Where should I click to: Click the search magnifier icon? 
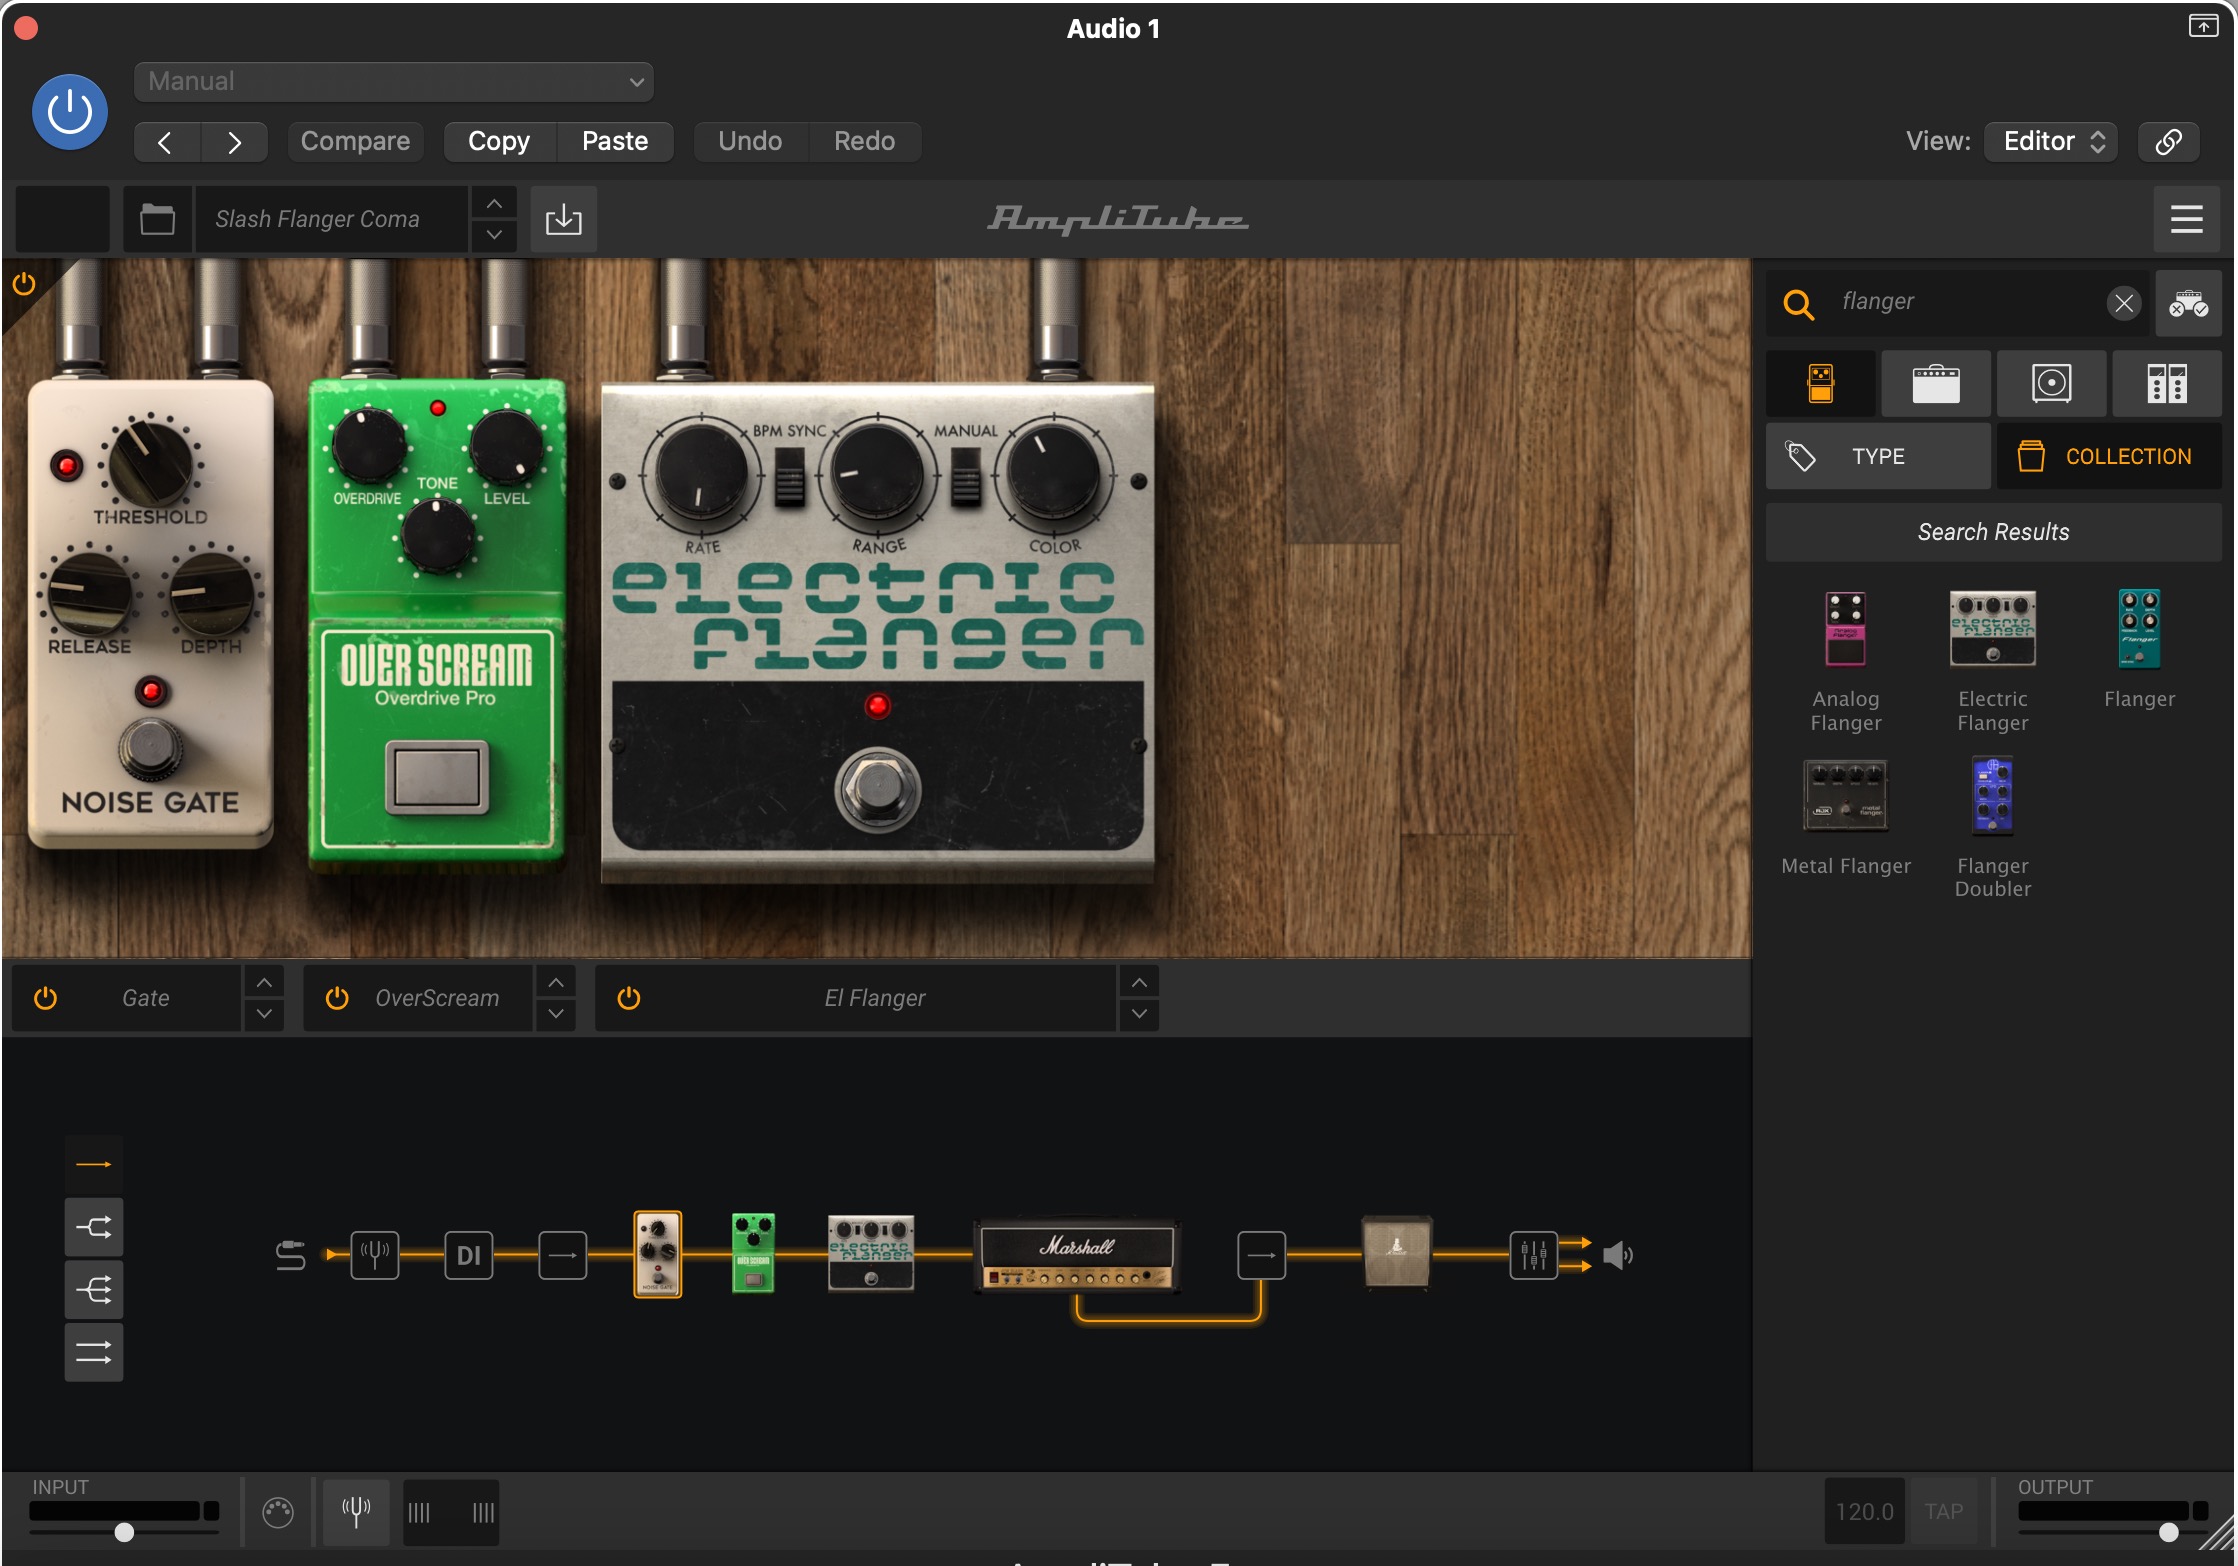pyautogui.click(x=1798, y=303)
